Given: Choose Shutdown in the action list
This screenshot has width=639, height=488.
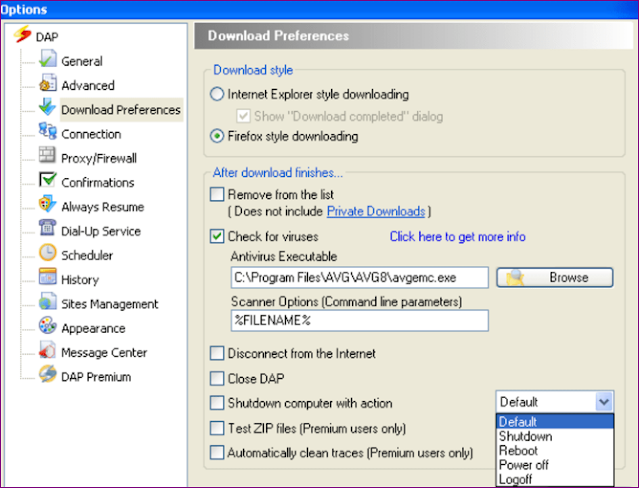Looking at the screenshot, I should click(x=555, y=436).
